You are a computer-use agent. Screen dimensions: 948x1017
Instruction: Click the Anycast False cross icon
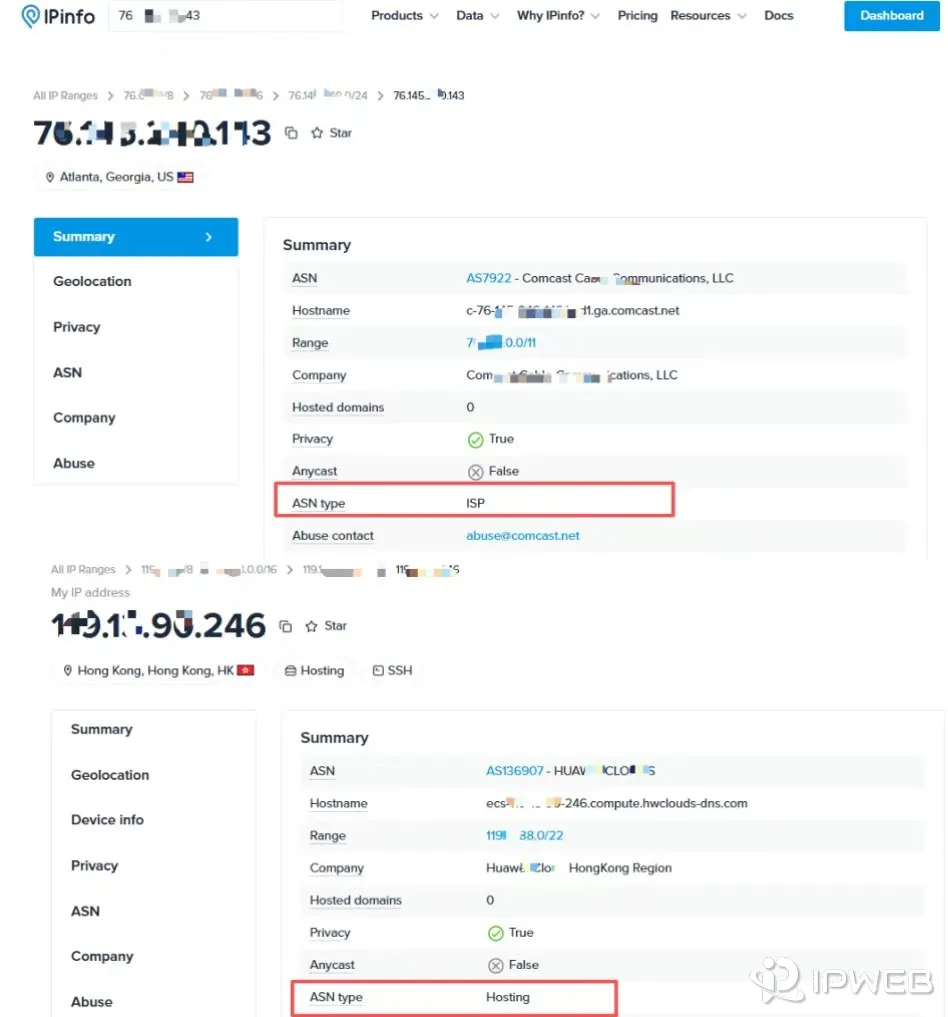point(475,470)
